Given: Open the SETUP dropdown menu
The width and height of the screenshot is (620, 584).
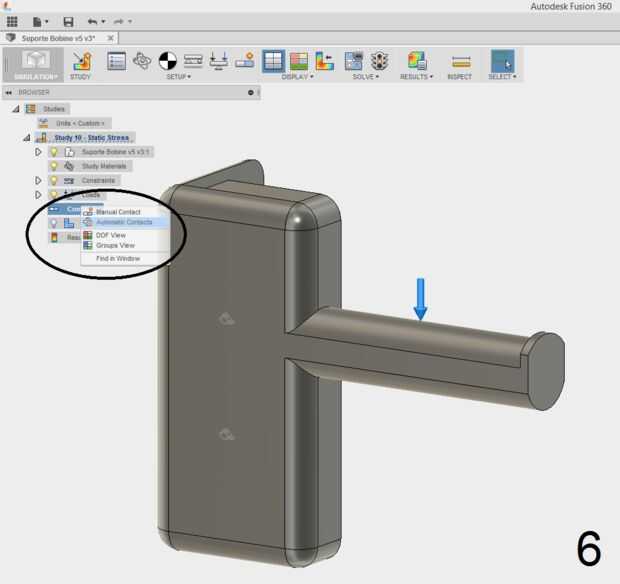Looking at the screenshot, I should 178,77.
